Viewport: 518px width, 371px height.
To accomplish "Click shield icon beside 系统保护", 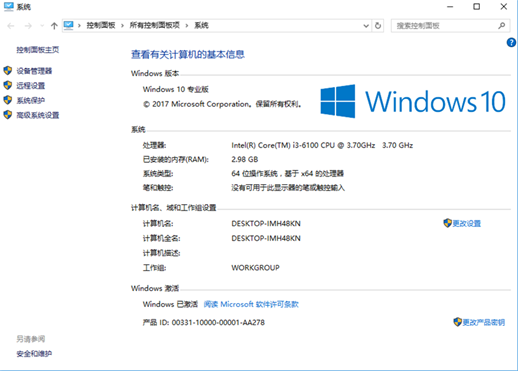I will point(8,100).
